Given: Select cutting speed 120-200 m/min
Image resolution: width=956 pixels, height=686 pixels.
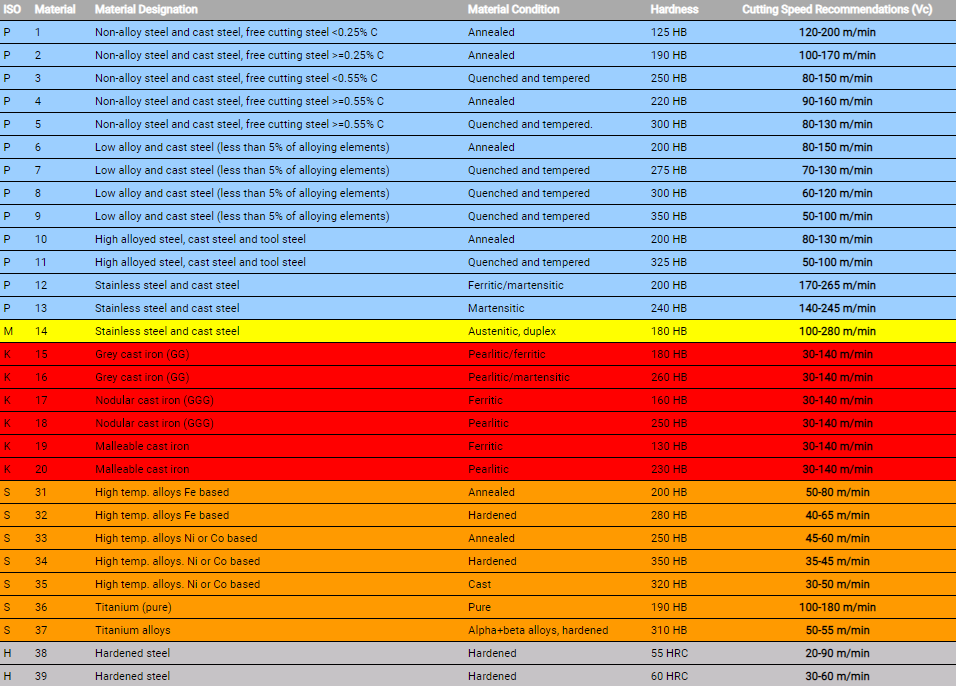Looking at the screenshot, I should pos(837,32).
